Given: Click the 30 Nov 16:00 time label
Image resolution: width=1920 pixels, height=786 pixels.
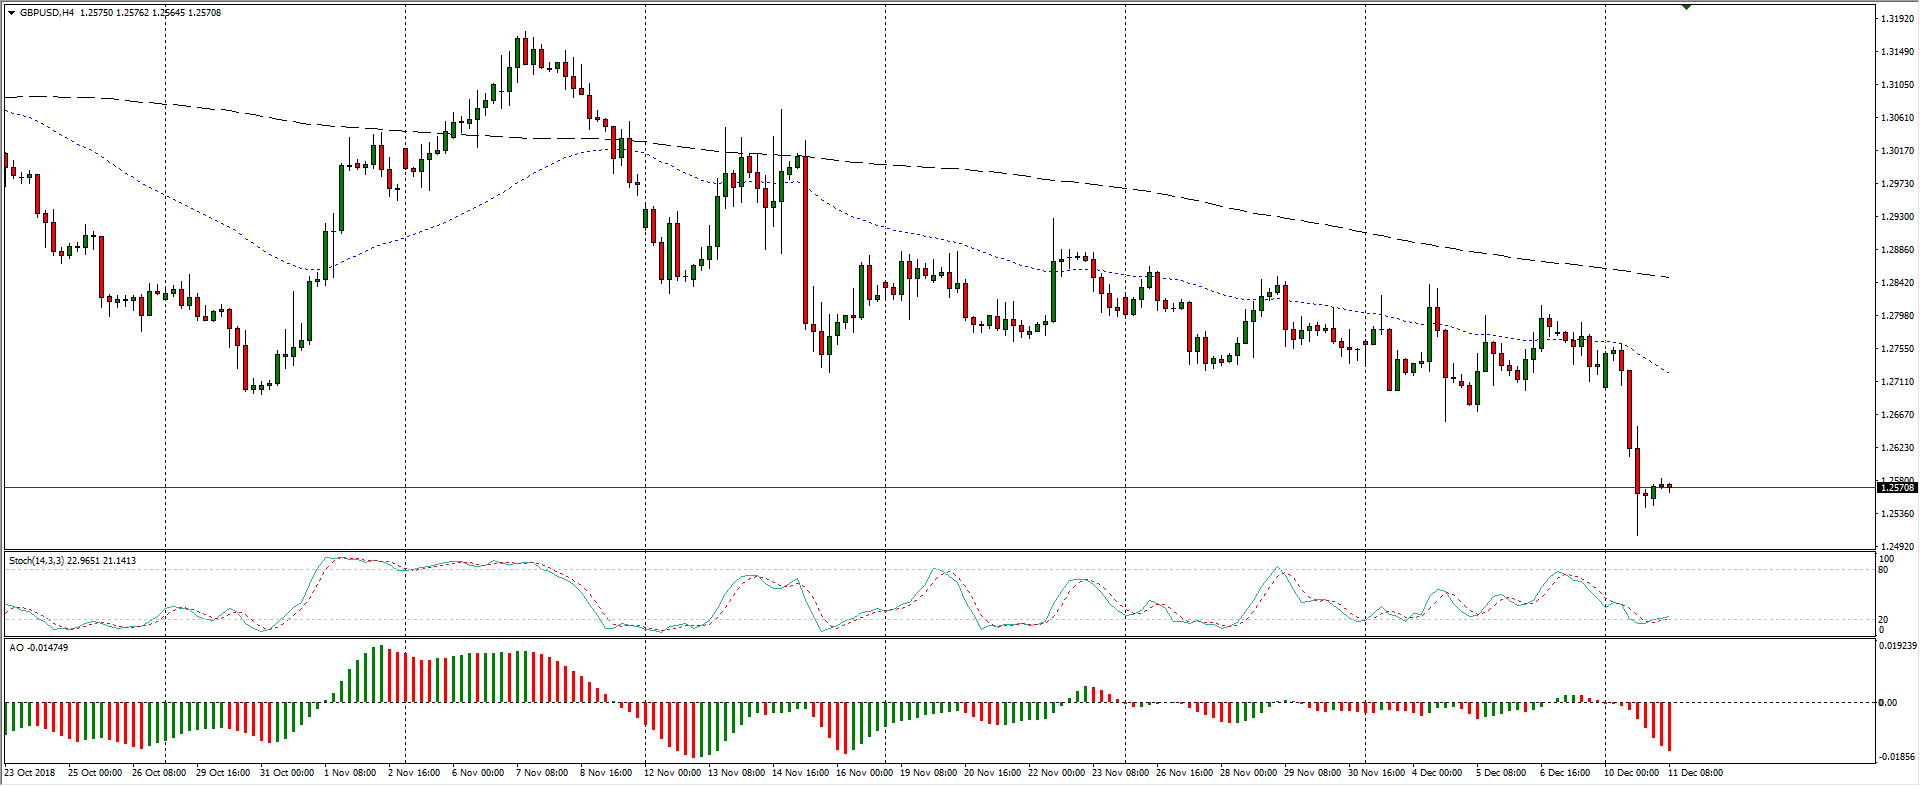Looking at the screenshot, I should tap(1376, 773).
